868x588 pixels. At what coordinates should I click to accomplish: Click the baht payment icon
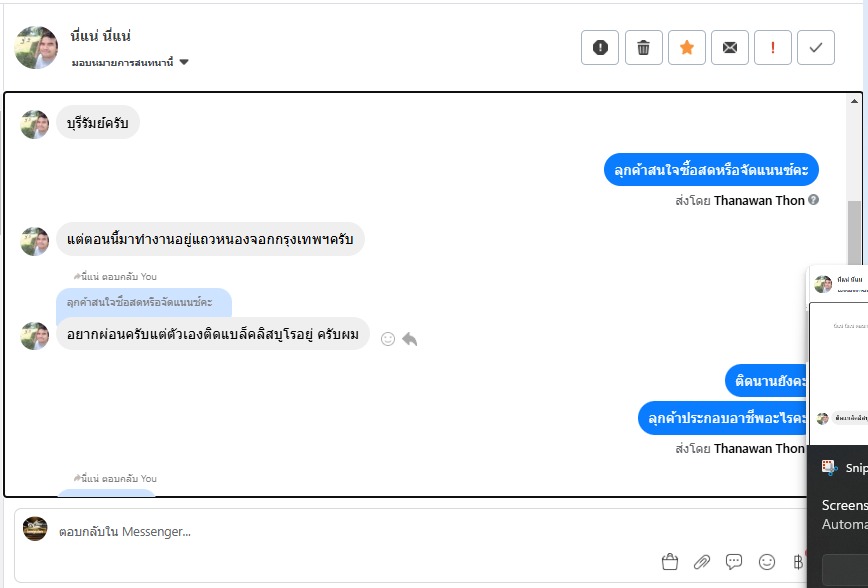pos(797,562)
